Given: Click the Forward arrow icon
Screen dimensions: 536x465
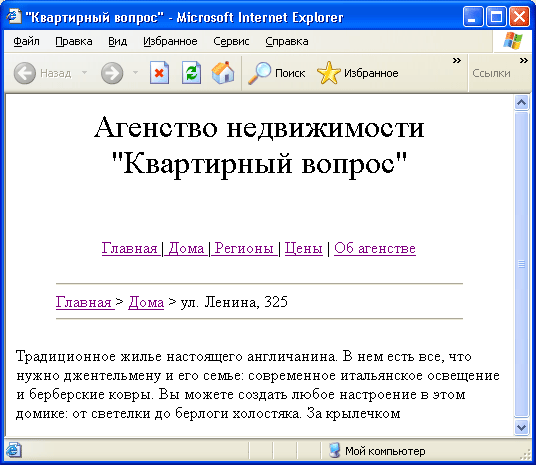Looking at the screenshot, I should 112,73.
